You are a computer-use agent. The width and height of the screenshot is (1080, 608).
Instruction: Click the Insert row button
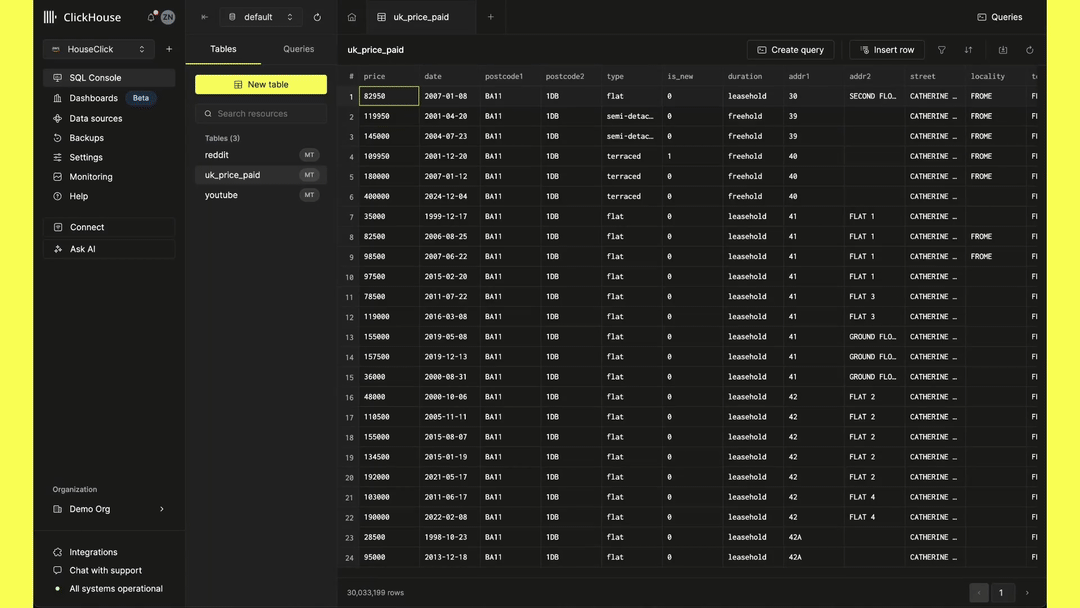pyautogui.click(x=886, y=50)
